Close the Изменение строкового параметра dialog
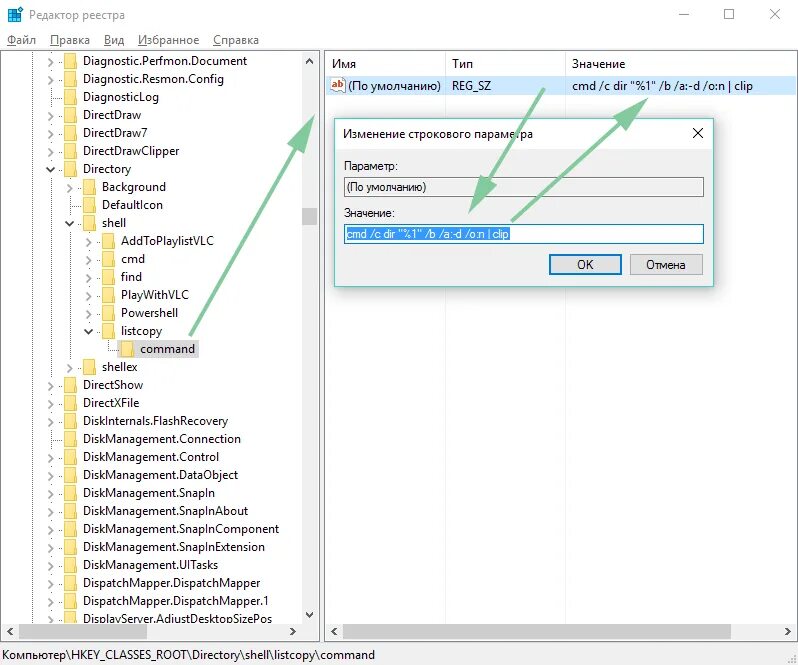The height and width of the screenshot is (665, 798). click(698, 133)
